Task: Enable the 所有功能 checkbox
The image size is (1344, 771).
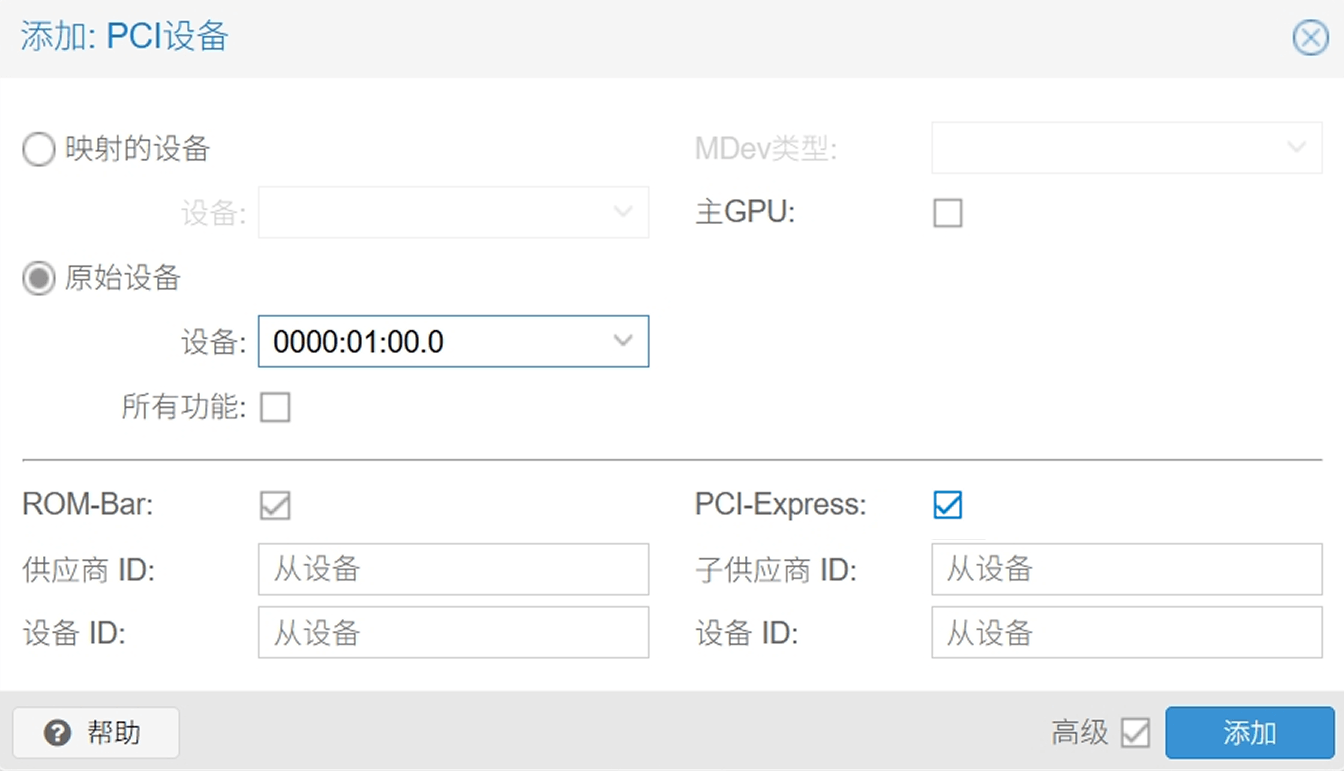Action: click(x=275, y=407)
